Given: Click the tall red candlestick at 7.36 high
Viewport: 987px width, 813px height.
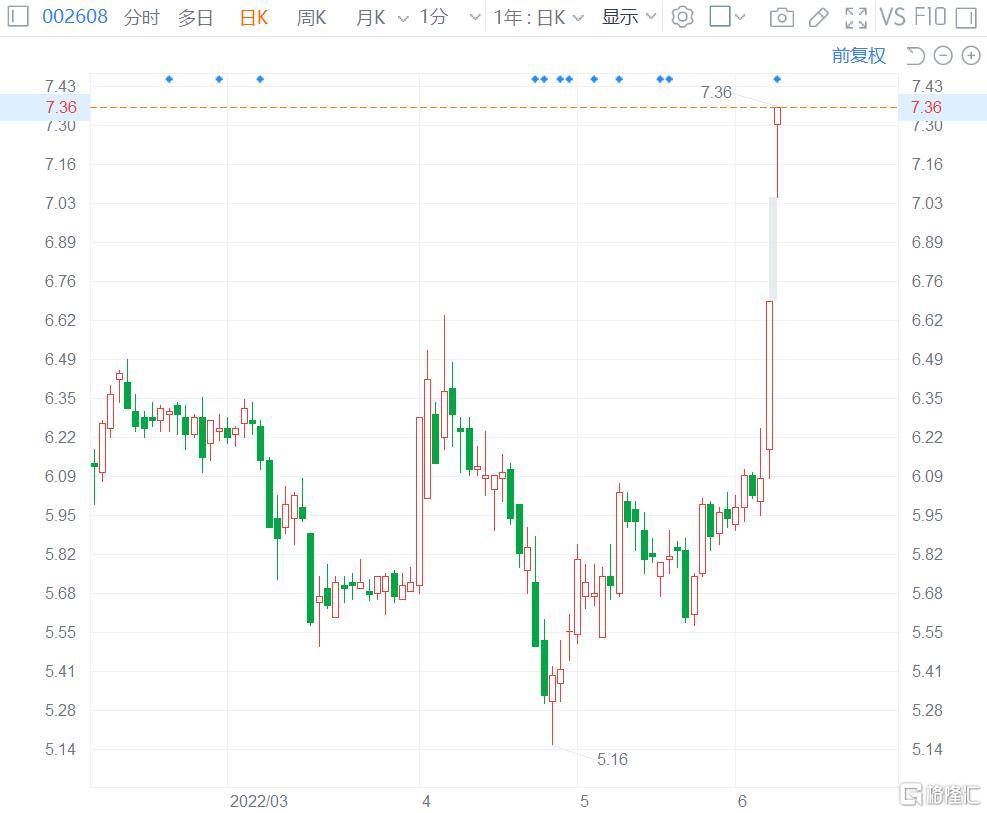Looking at the screenshot, I should point(778,152).
